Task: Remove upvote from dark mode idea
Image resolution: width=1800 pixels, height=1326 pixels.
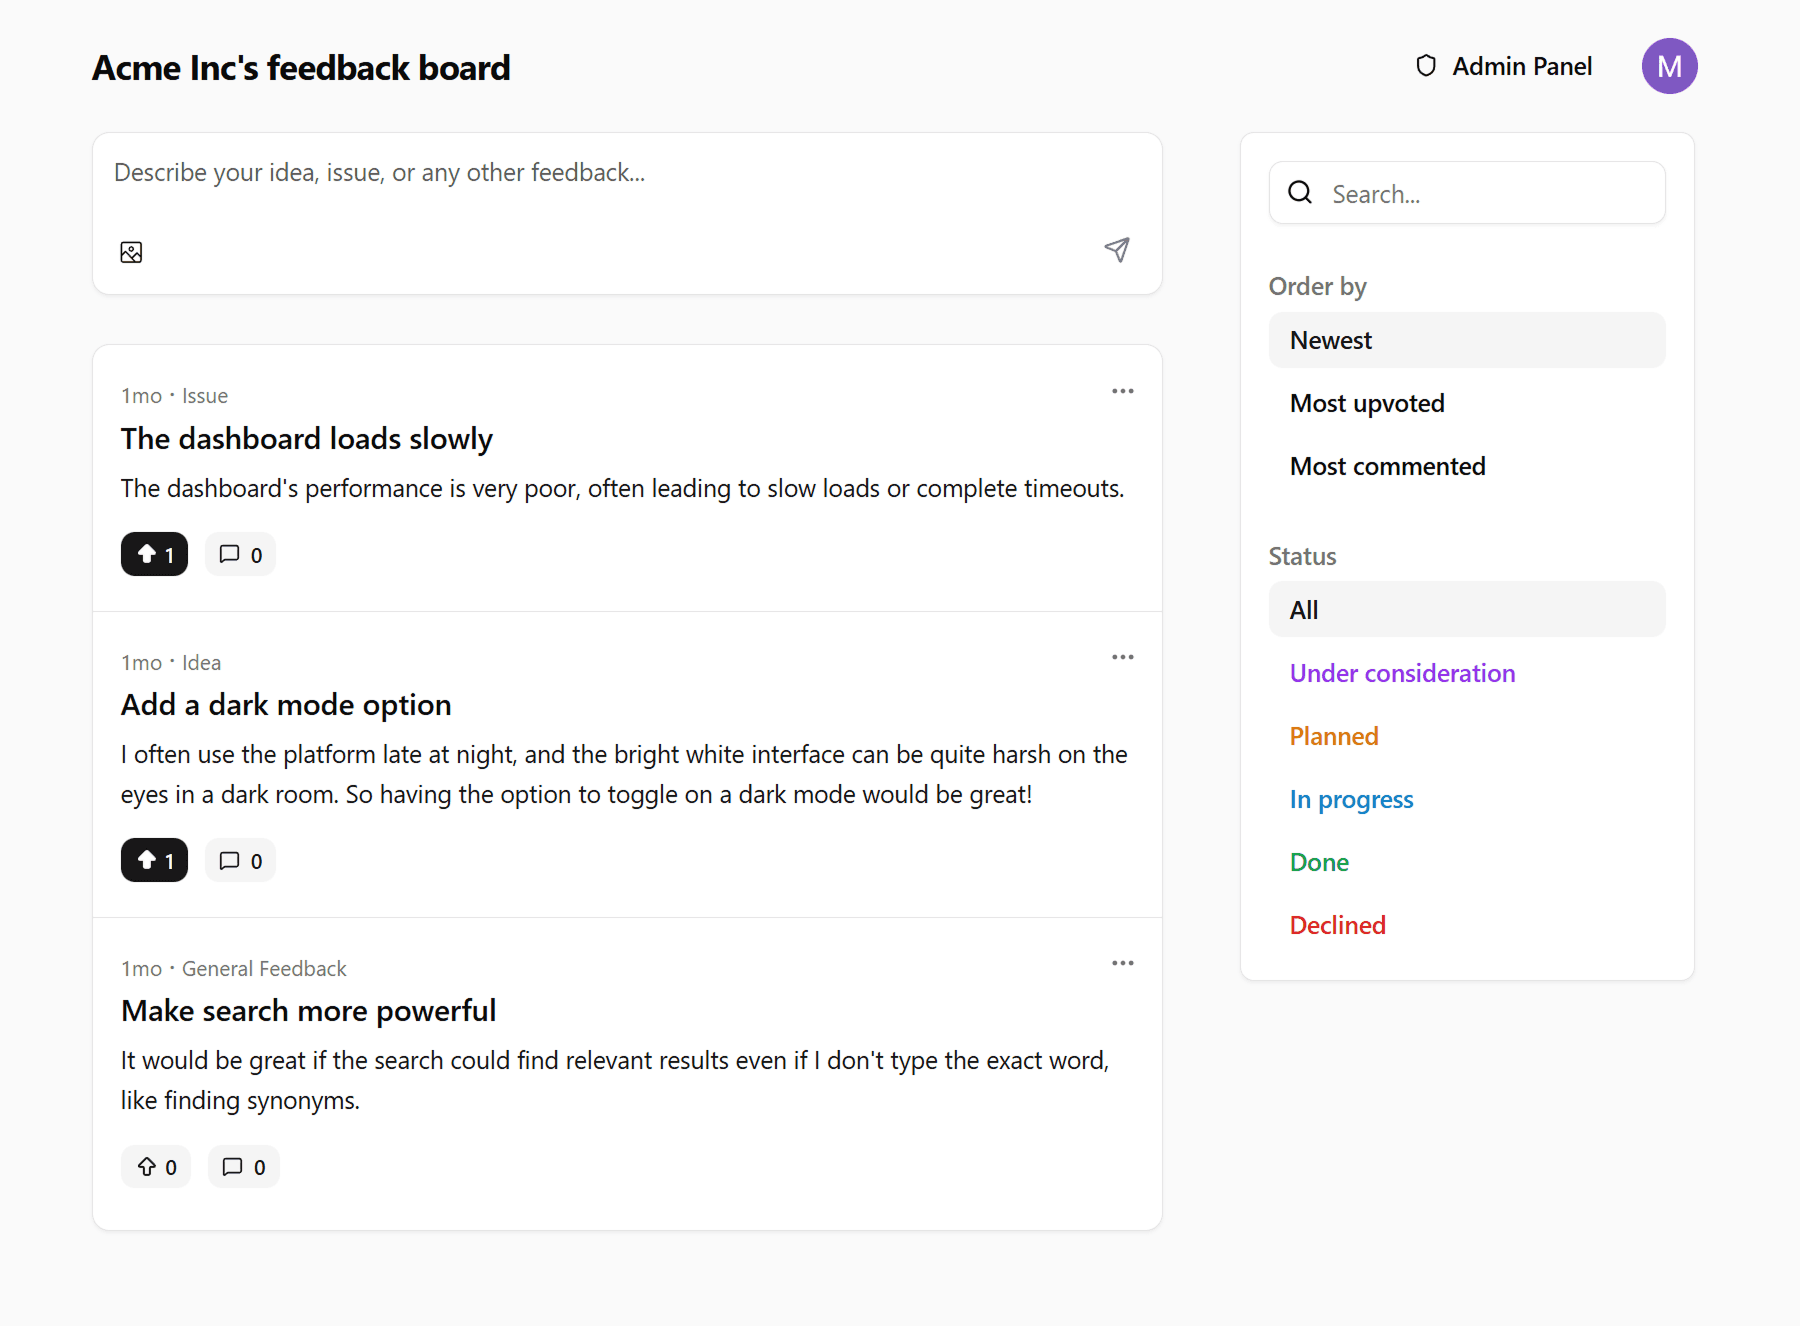Action: point(154,860)
